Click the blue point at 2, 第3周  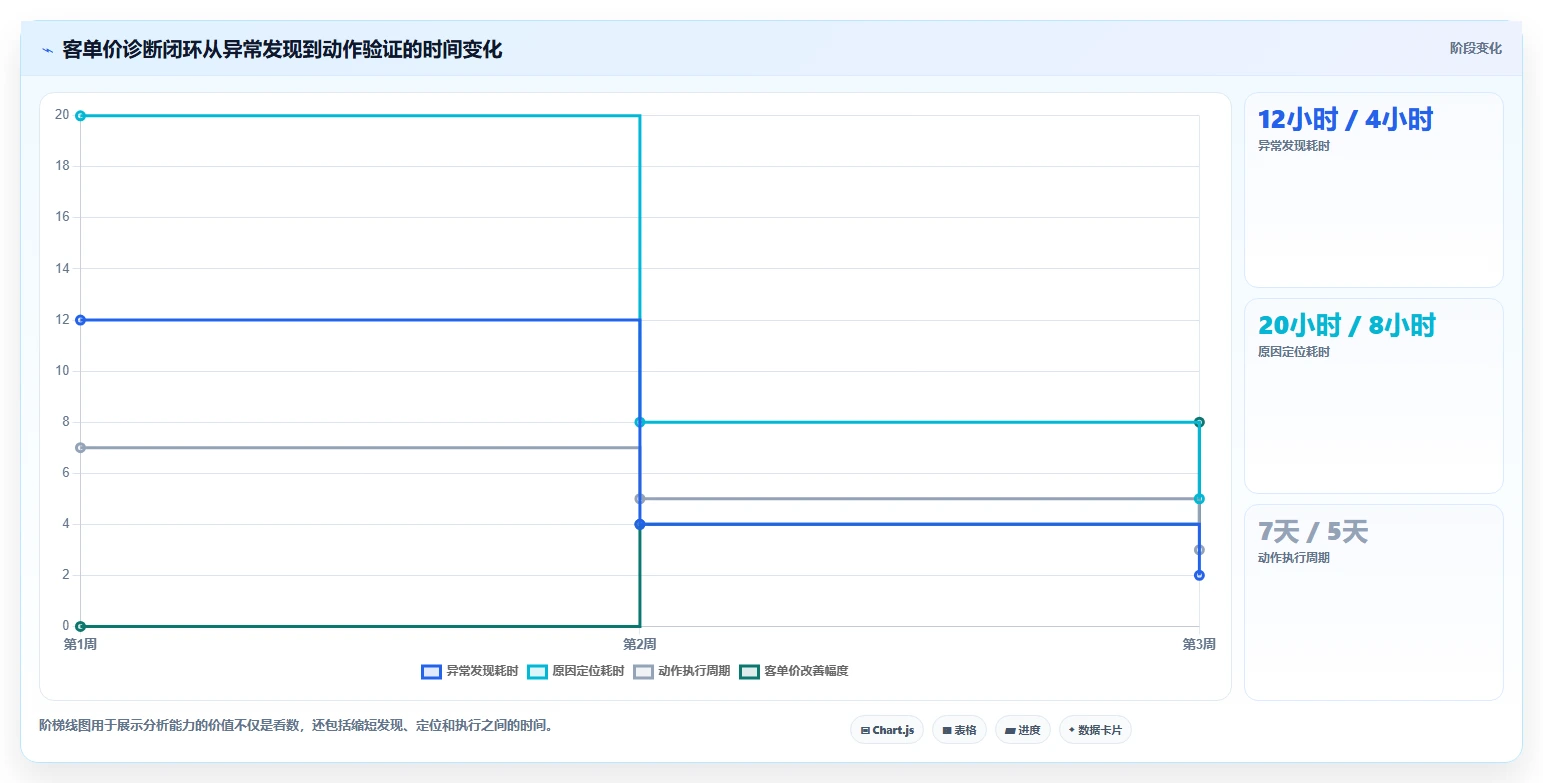click(x=1199, y=575)
